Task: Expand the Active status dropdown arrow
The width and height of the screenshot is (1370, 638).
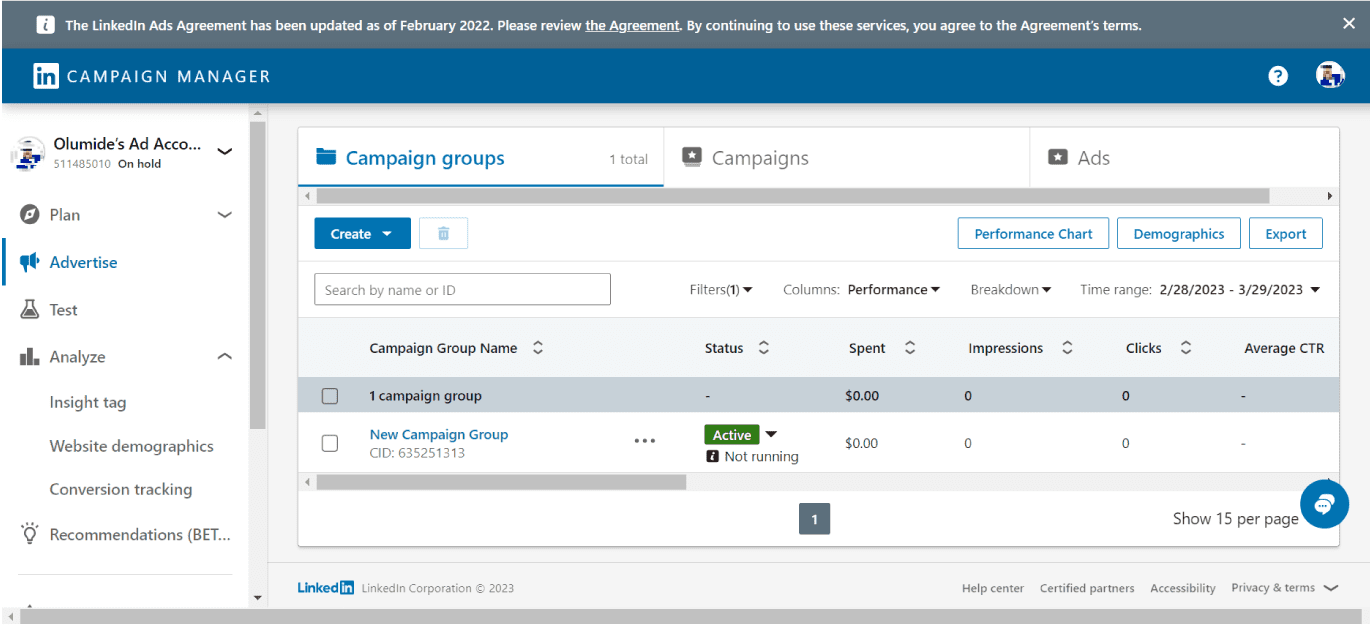Action: [771, 435]
